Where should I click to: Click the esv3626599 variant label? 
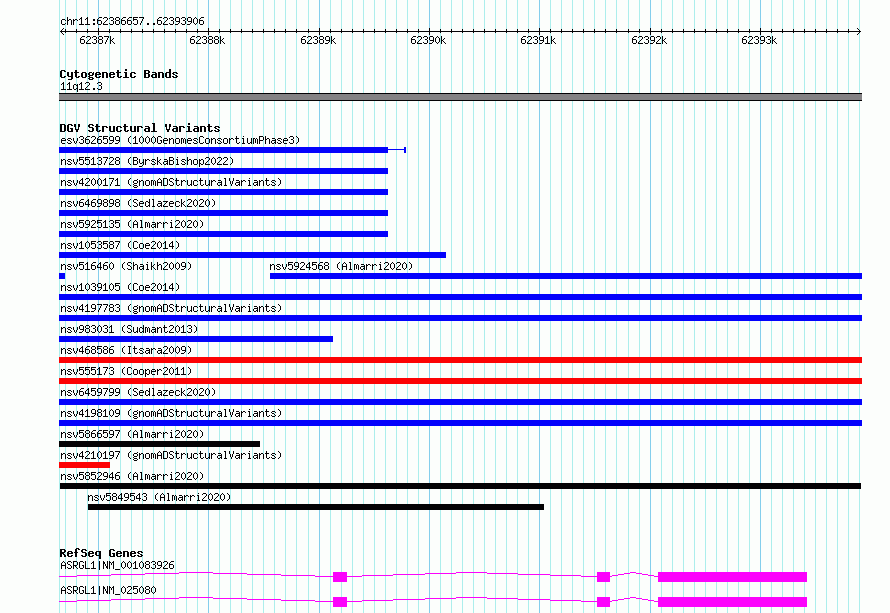click(x=180, y=140)
